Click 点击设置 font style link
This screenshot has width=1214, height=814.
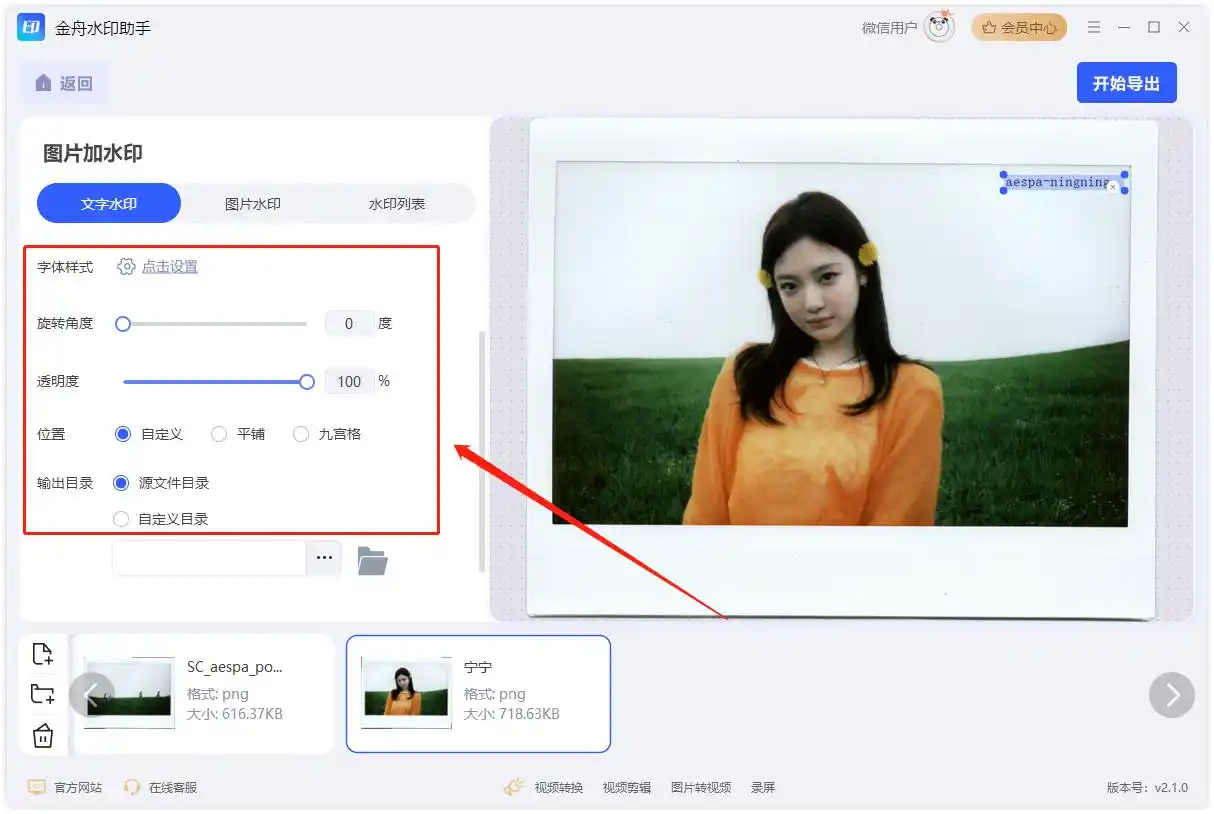coord(170,267)
